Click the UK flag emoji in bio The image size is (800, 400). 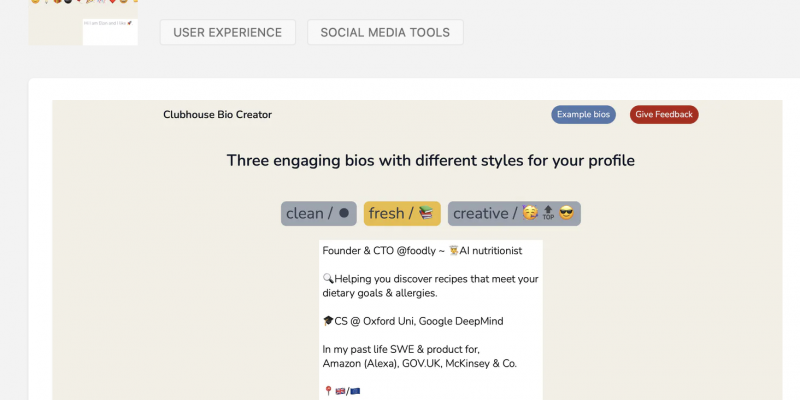point(341,391)
